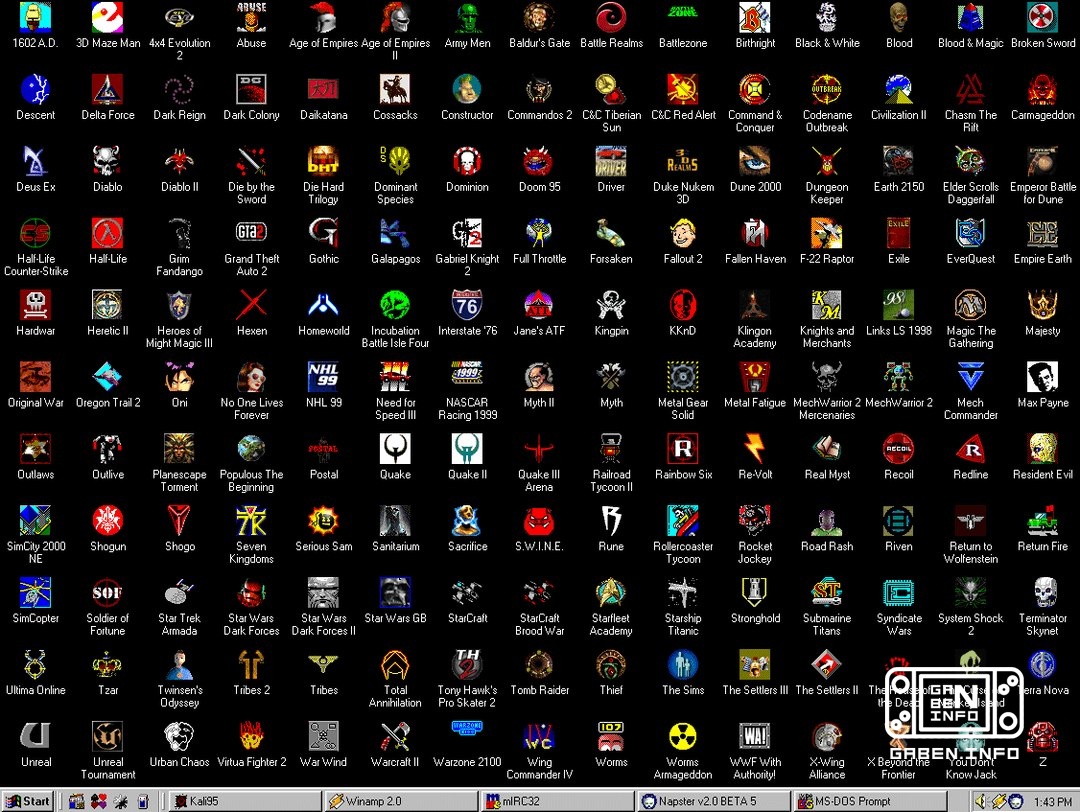This screenshot has width=1080, height=812.
Task: Select the Tomb Raider icon
Action: (x=539, y=665)
